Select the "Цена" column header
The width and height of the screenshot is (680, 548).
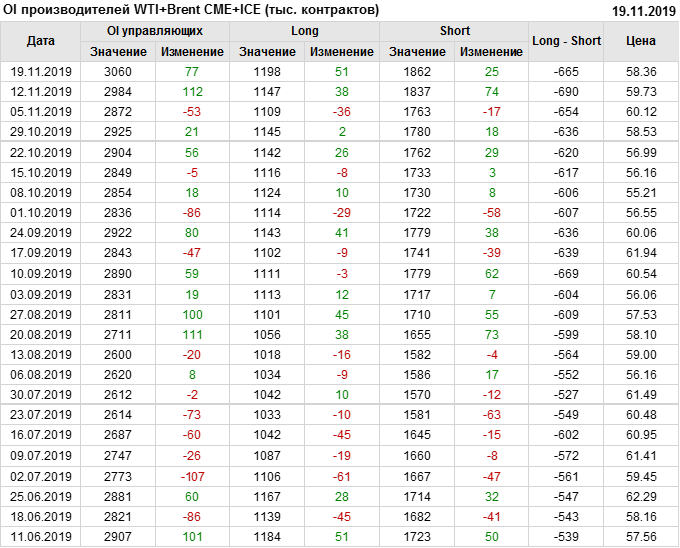[x=641, y=41]
